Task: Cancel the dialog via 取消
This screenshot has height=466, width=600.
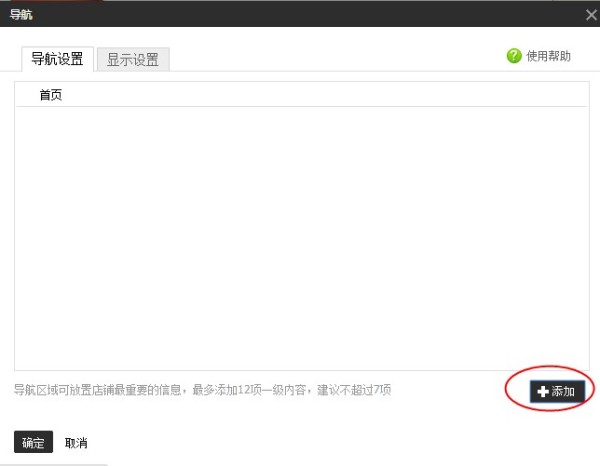Action: (76, 443)
